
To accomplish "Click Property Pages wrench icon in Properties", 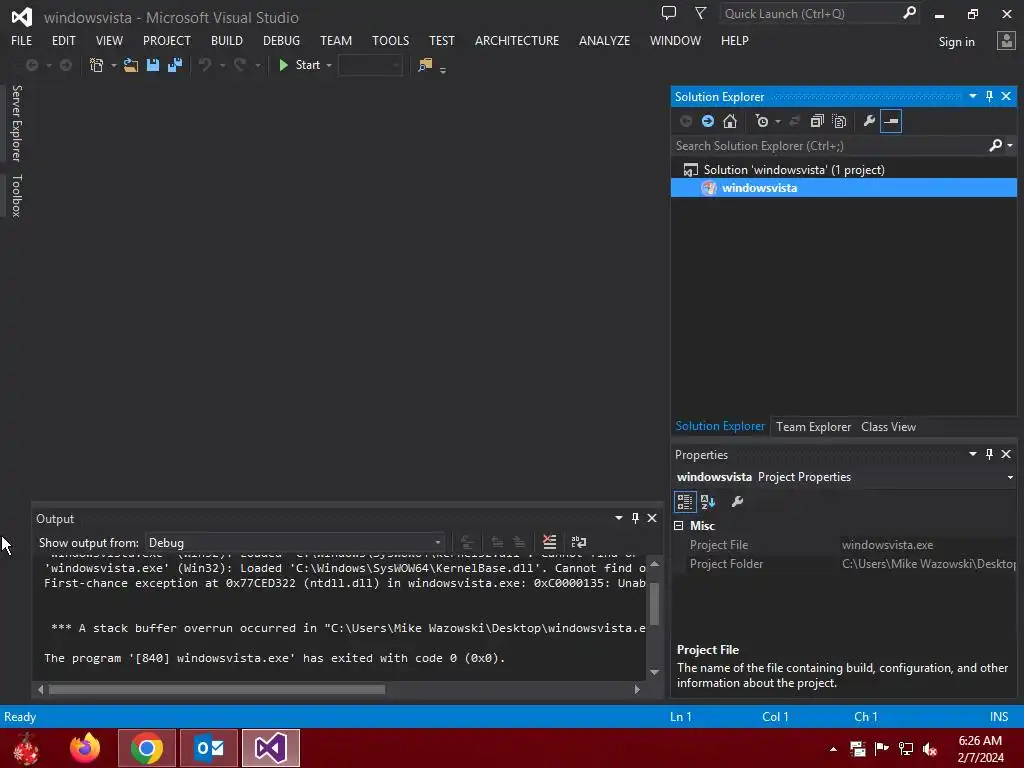I will (x=737, y=502).
